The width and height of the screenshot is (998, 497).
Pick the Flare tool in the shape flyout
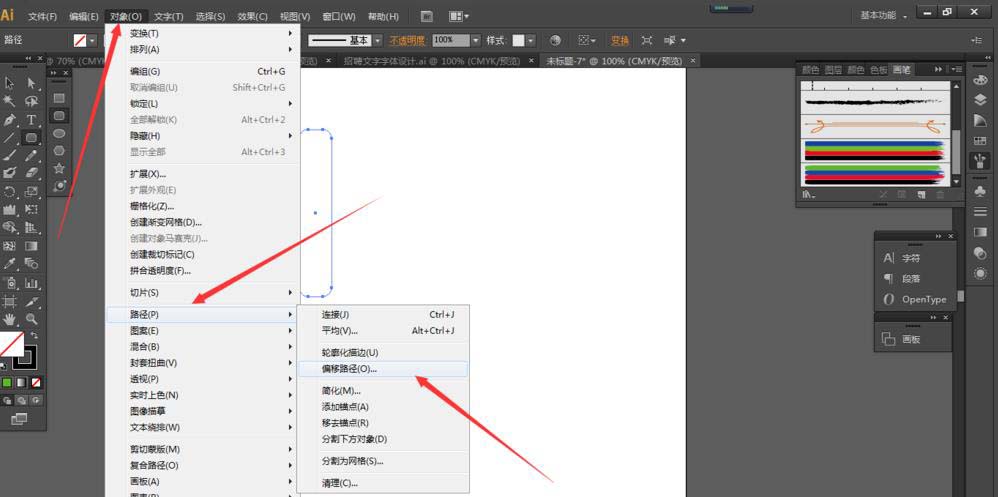59,186
